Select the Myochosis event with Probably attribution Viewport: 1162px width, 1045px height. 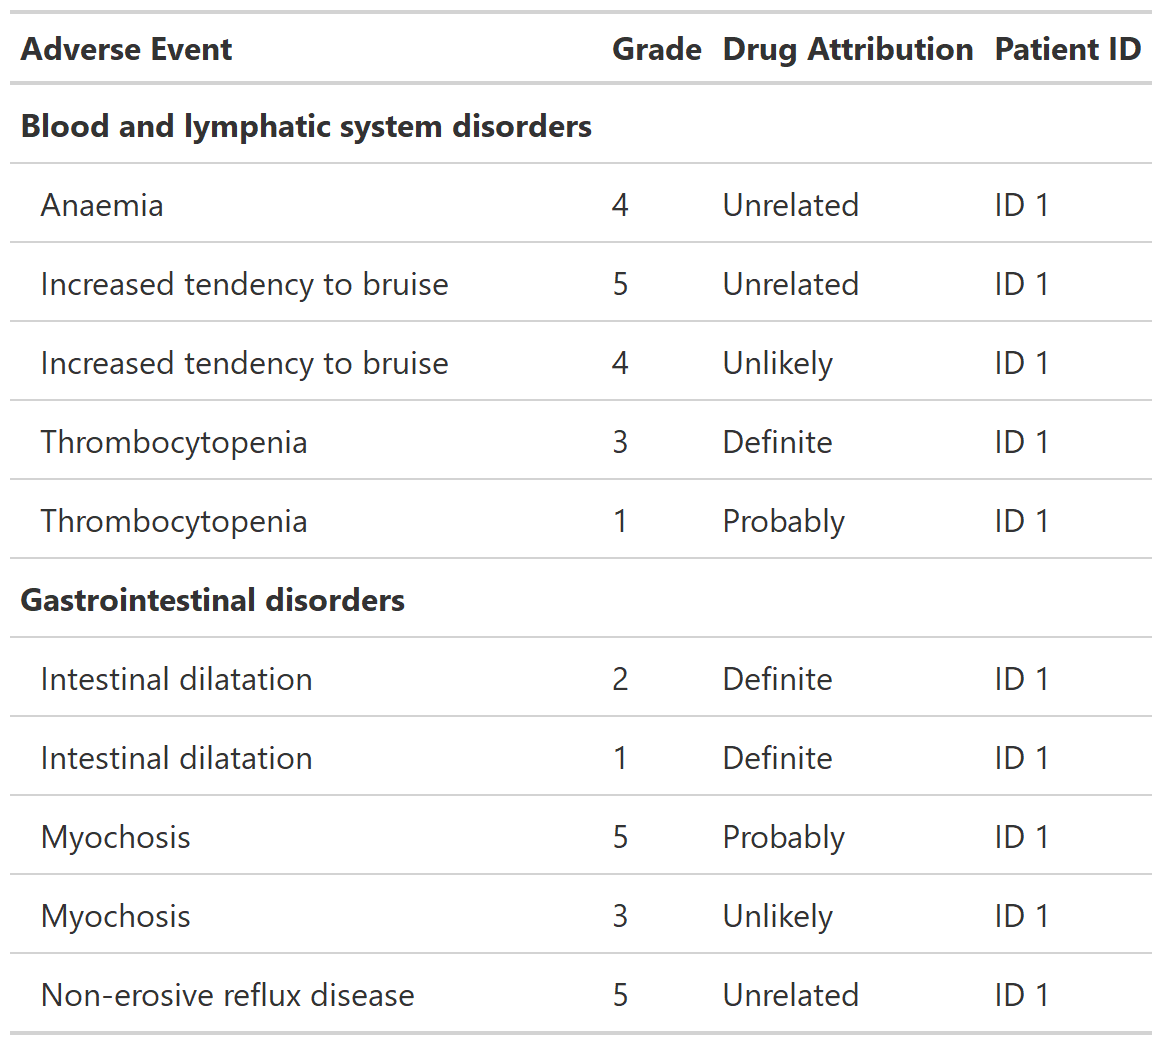(x=115, y=837)
